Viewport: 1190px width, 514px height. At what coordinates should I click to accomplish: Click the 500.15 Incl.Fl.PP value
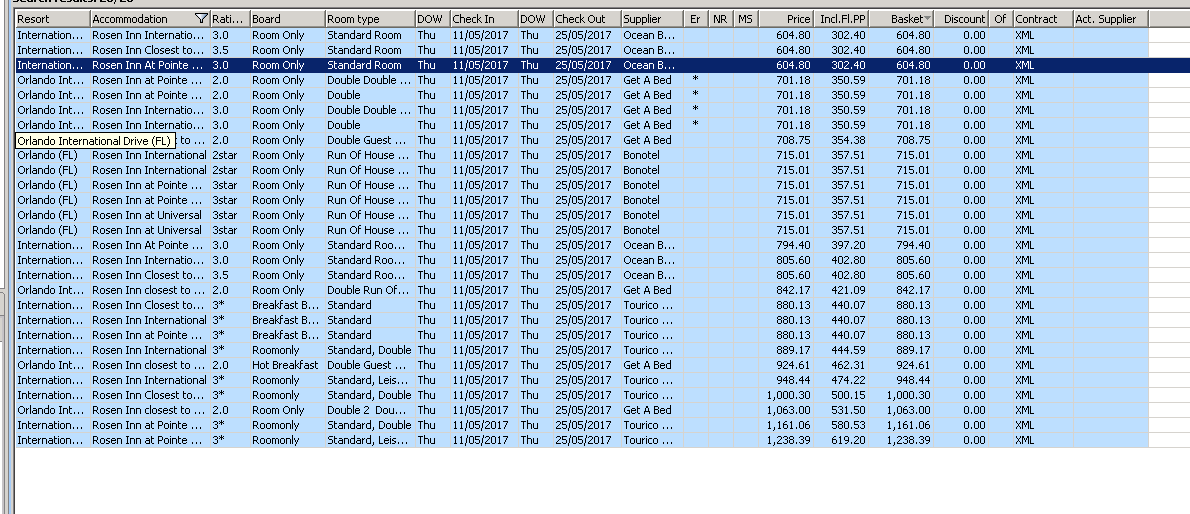tap(848, 395)
